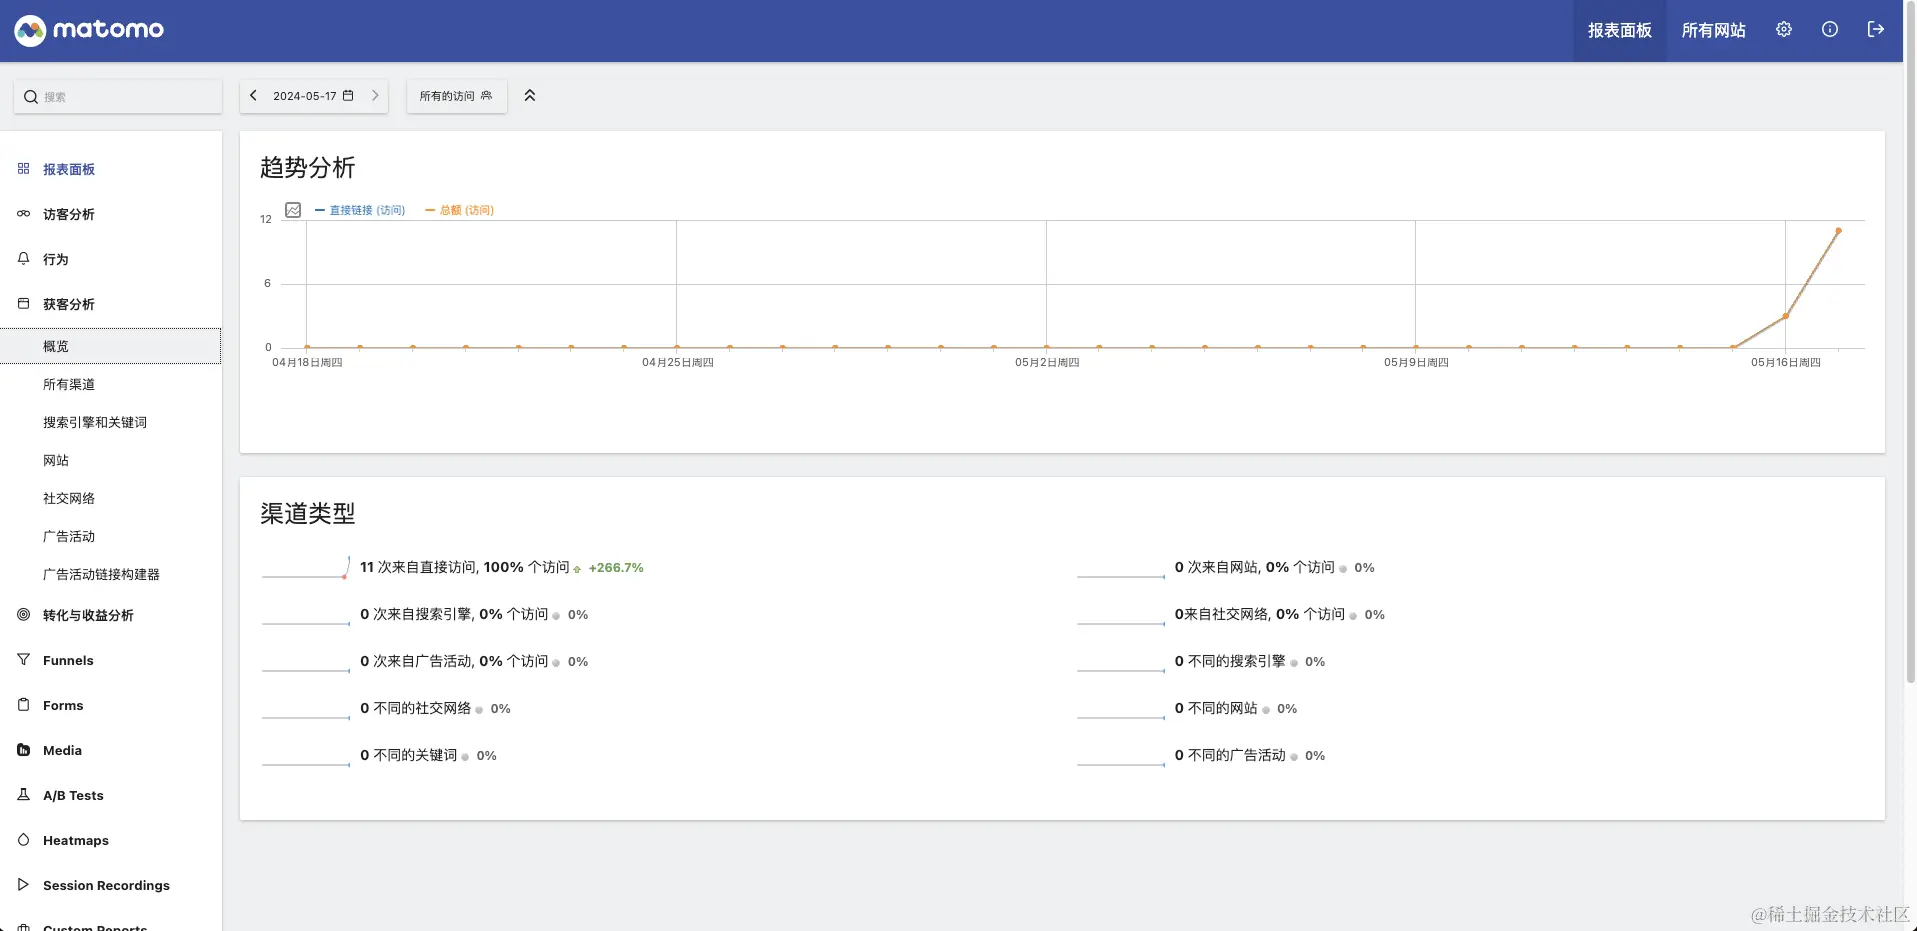1917x931 pixels.
Task: Click the target icon beside 转化与收益分析
Action: click(x=24, y=615)
